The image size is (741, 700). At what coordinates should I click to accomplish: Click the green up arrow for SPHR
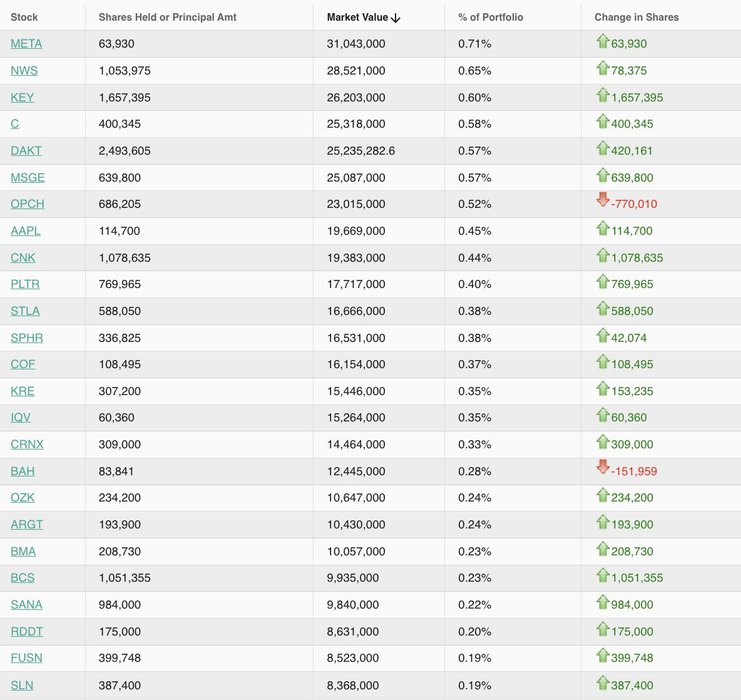click(603, 336)
